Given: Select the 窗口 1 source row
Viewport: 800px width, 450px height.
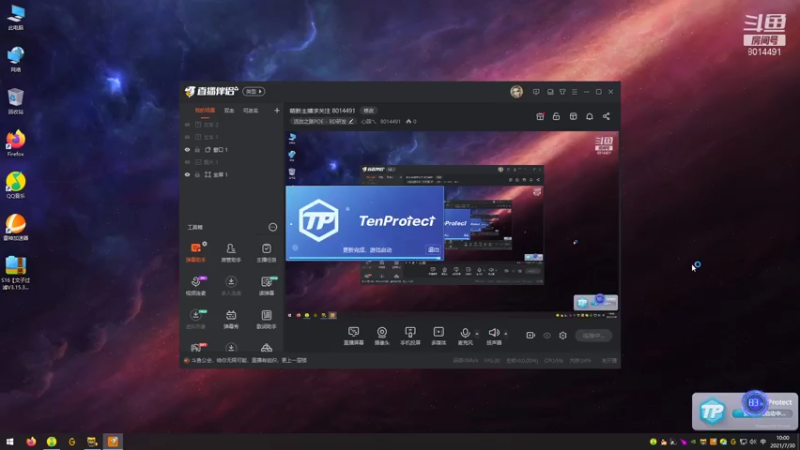Looking at the screenshot, I should 232,149.
